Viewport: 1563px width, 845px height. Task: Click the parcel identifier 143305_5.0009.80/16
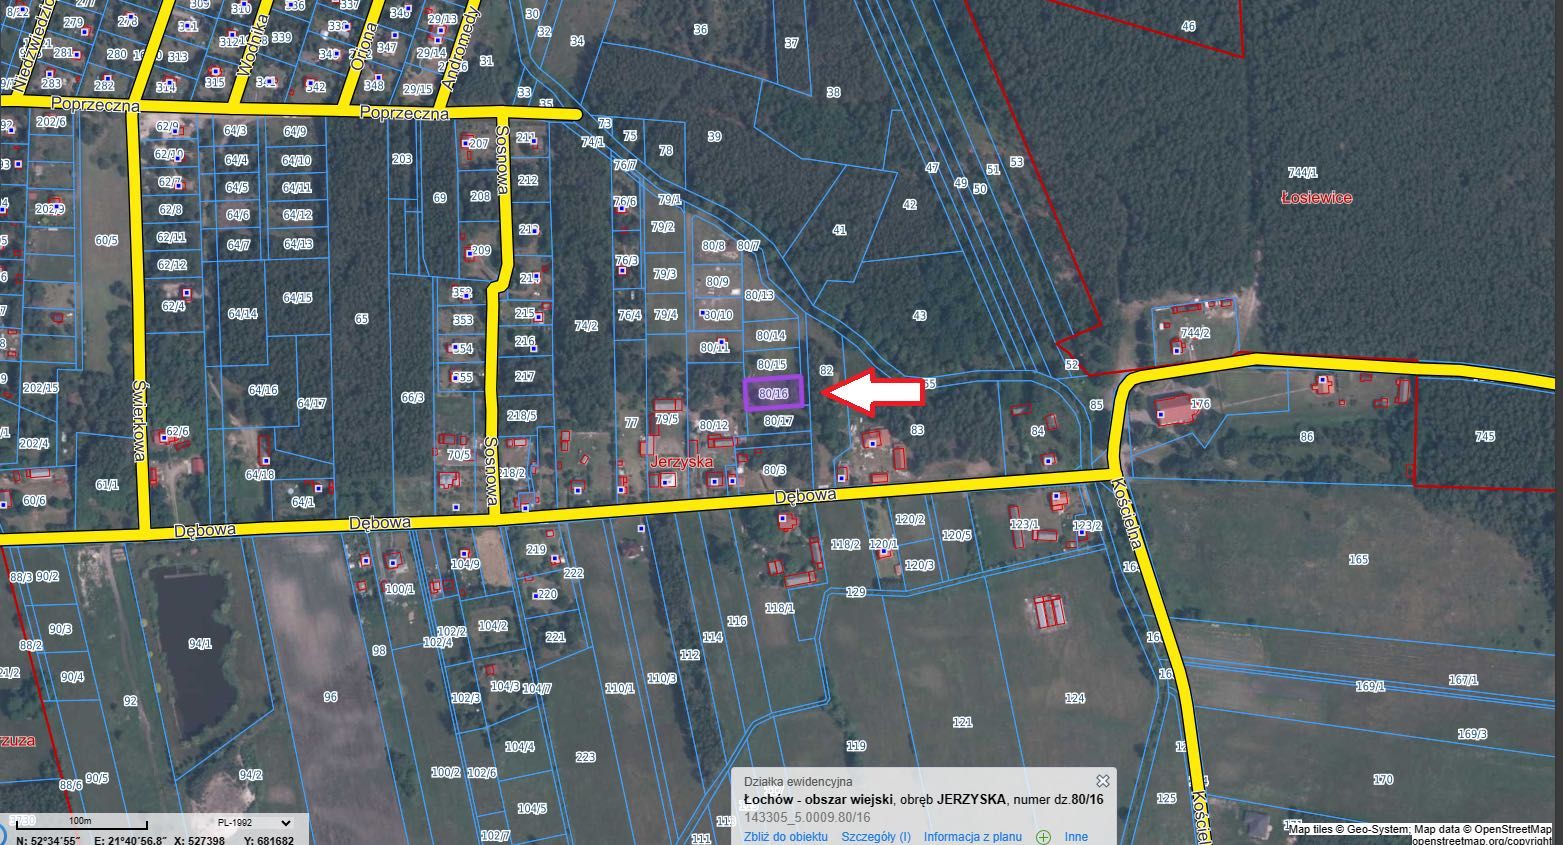(x=807, y=817)
